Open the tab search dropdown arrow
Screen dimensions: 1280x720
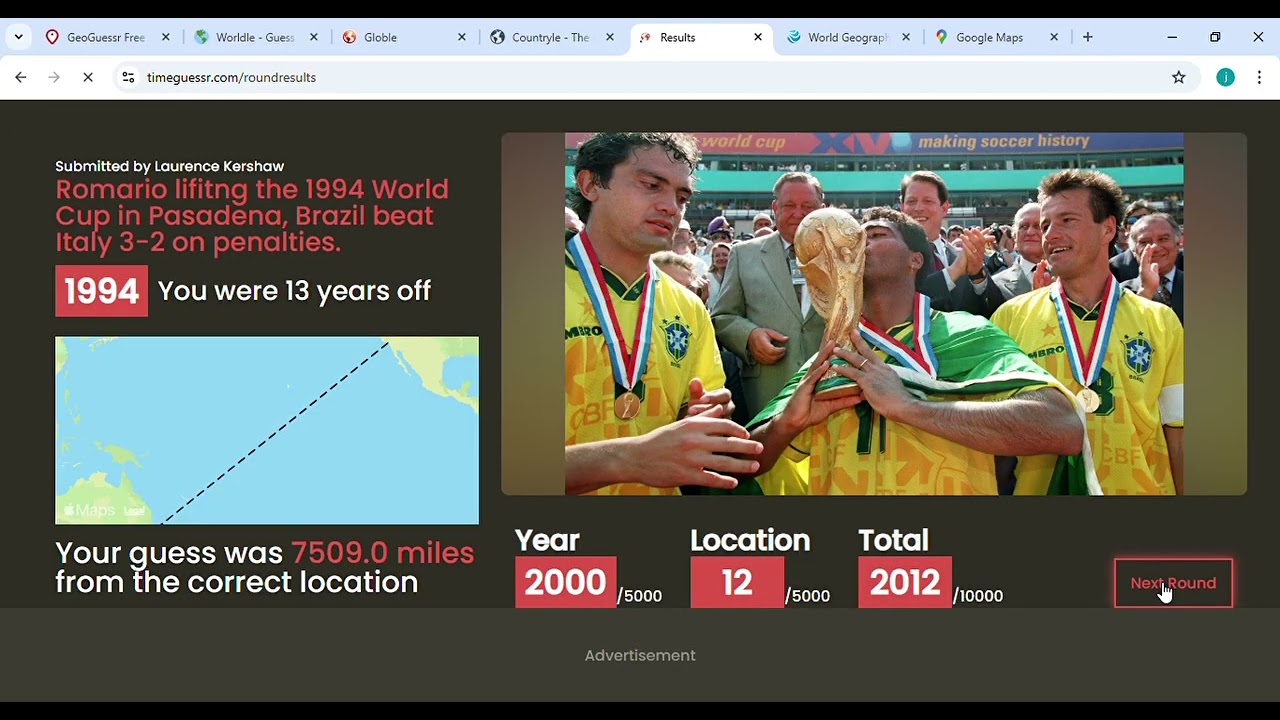[18, 37]
